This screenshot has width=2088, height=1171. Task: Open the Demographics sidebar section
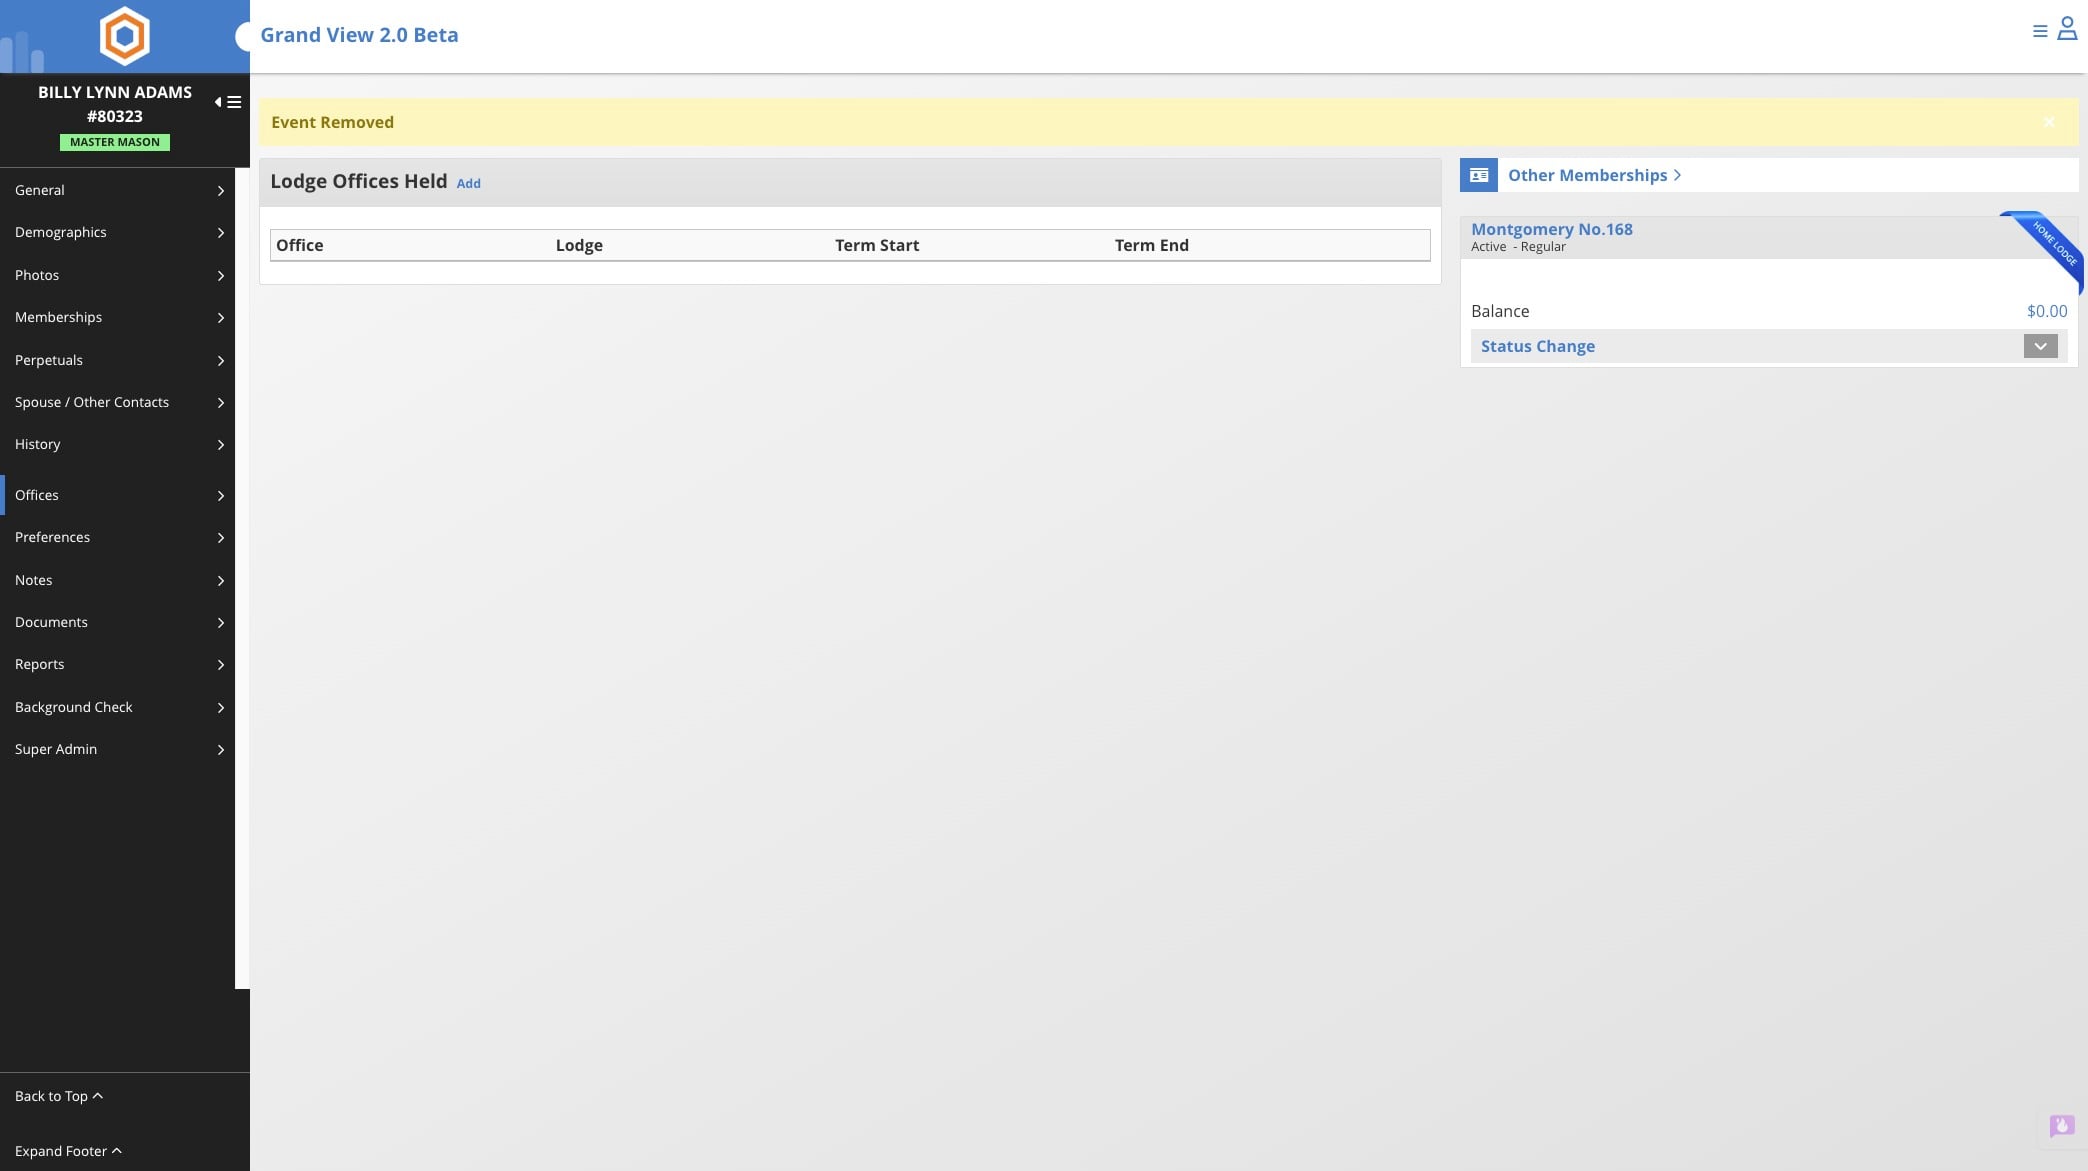point(117,232)
